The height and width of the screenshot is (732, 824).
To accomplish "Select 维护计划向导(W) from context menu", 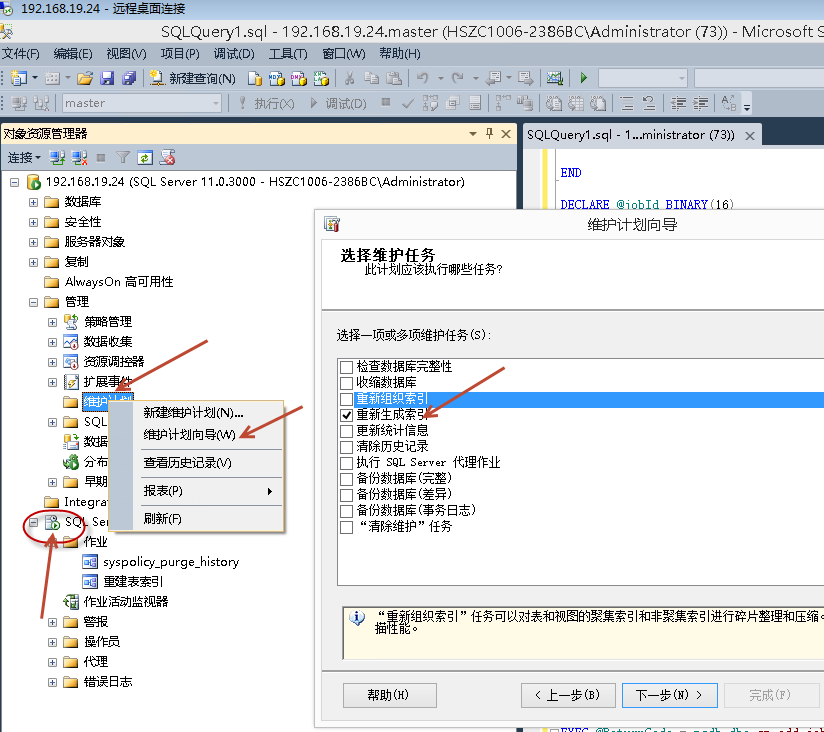I will pos(190,435).
